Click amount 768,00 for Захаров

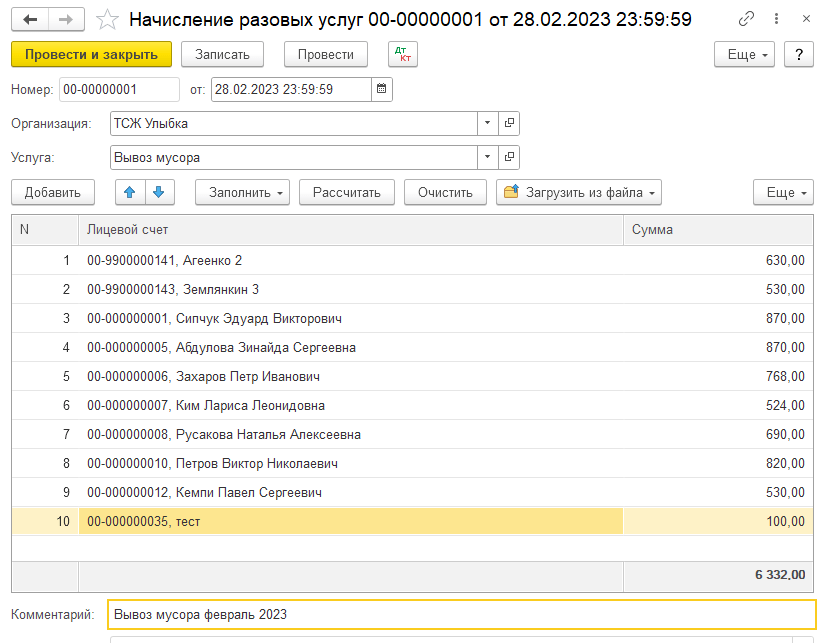tap(785, 376)
